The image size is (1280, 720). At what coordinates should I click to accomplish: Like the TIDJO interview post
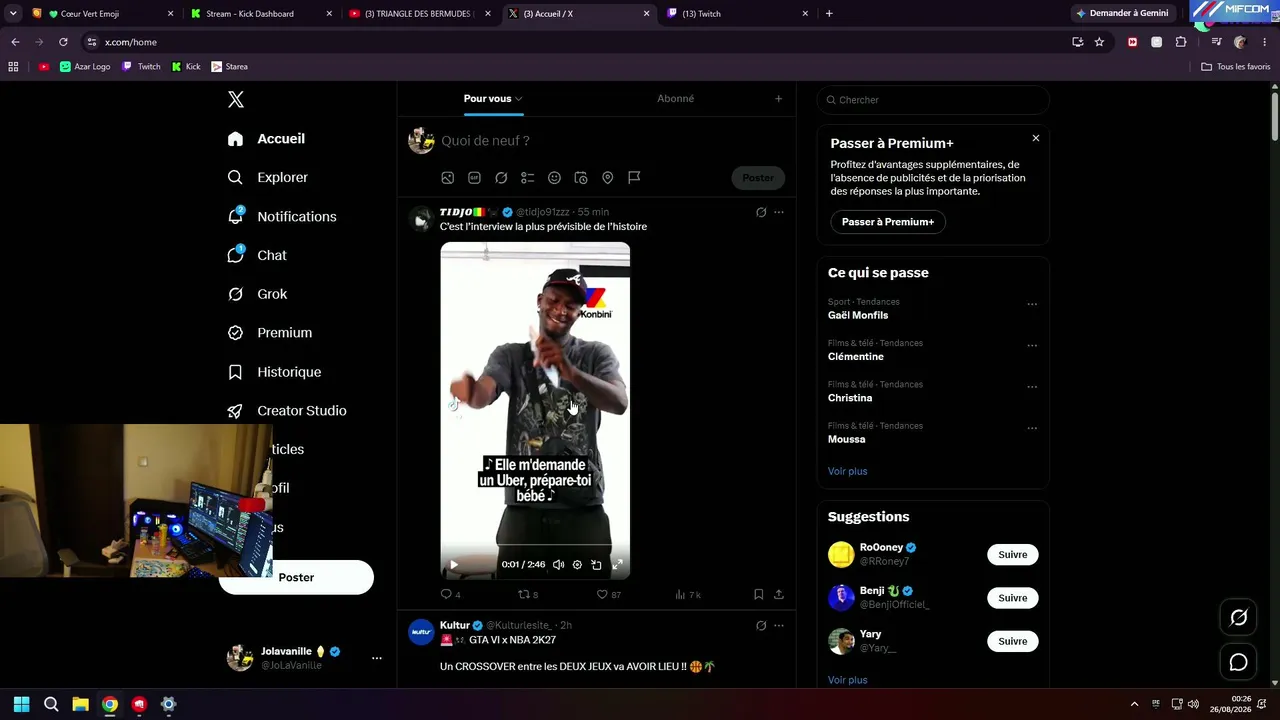(x=603, y=594)
